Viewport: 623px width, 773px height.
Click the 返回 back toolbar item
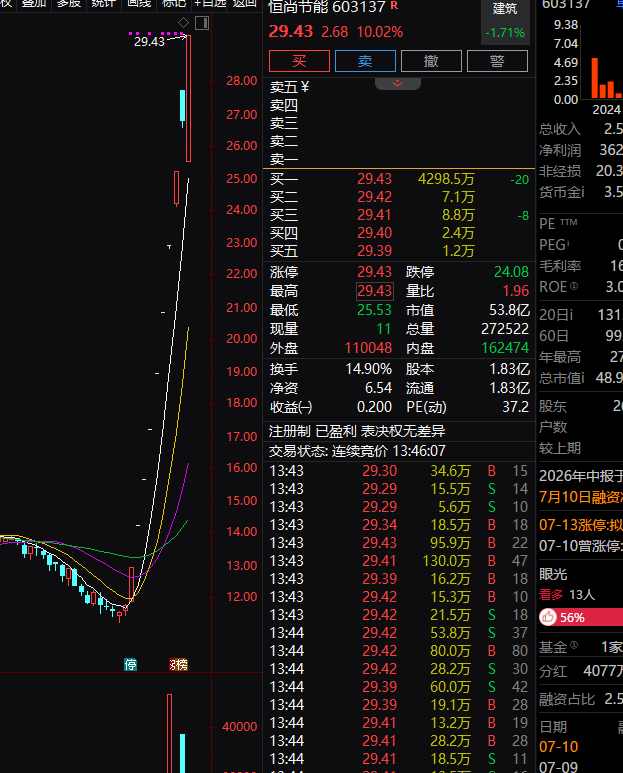coord(244,3)
